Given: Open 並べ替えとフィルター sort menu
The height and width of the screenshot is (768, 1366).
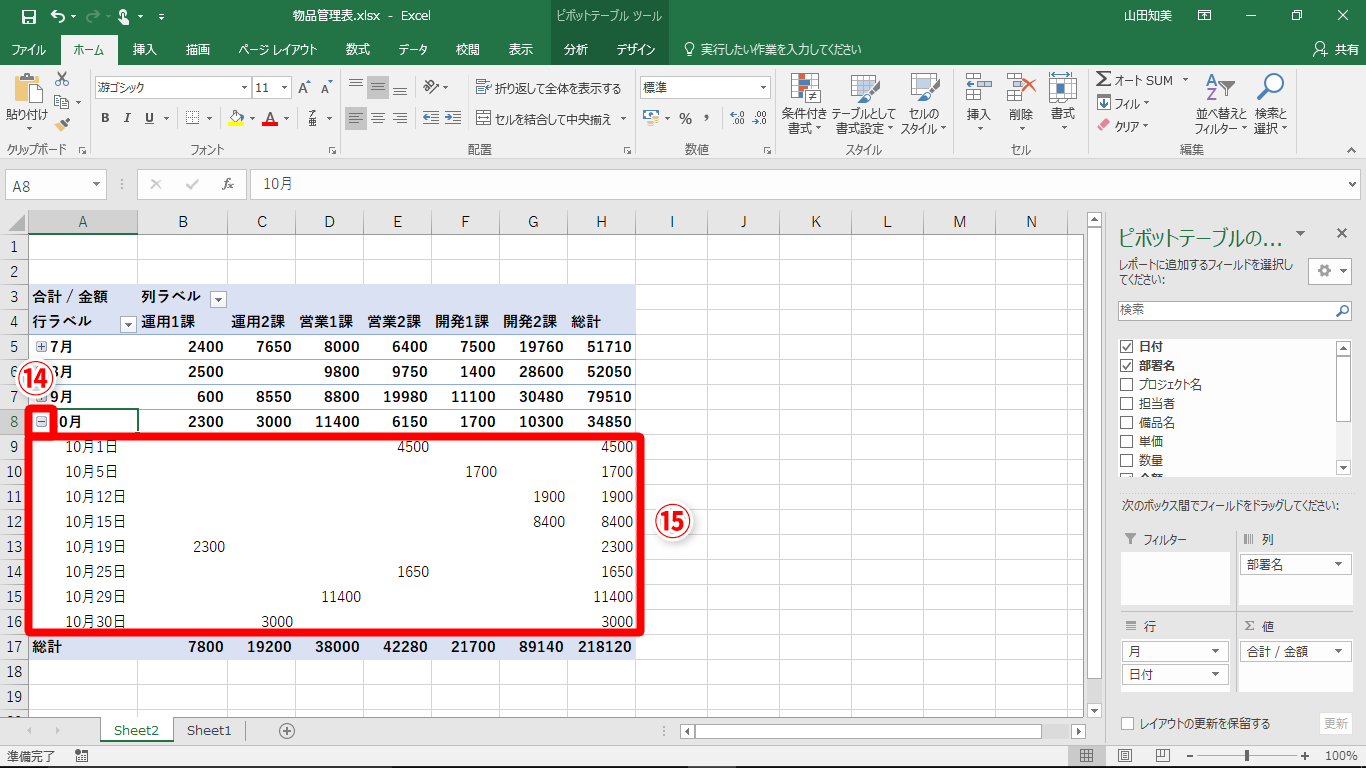Looking at the screenshot, I should [1221, 104].
